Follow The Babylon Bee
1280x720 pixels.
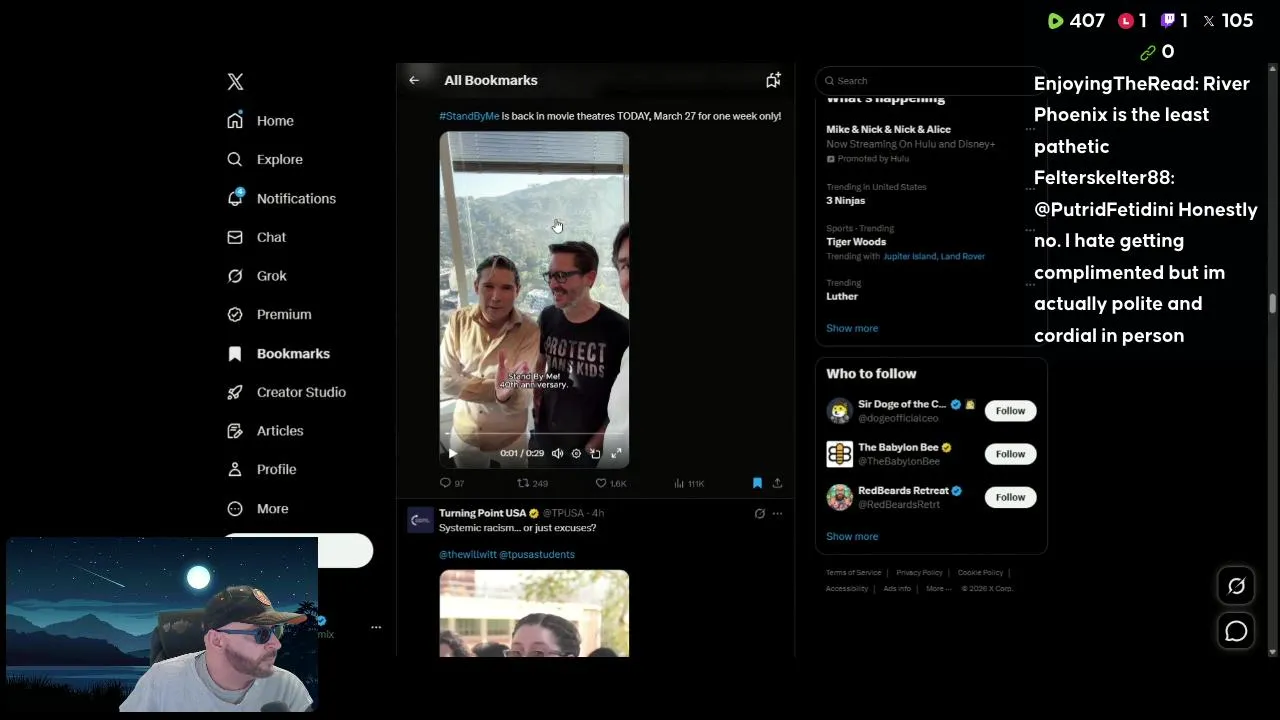1010,454
